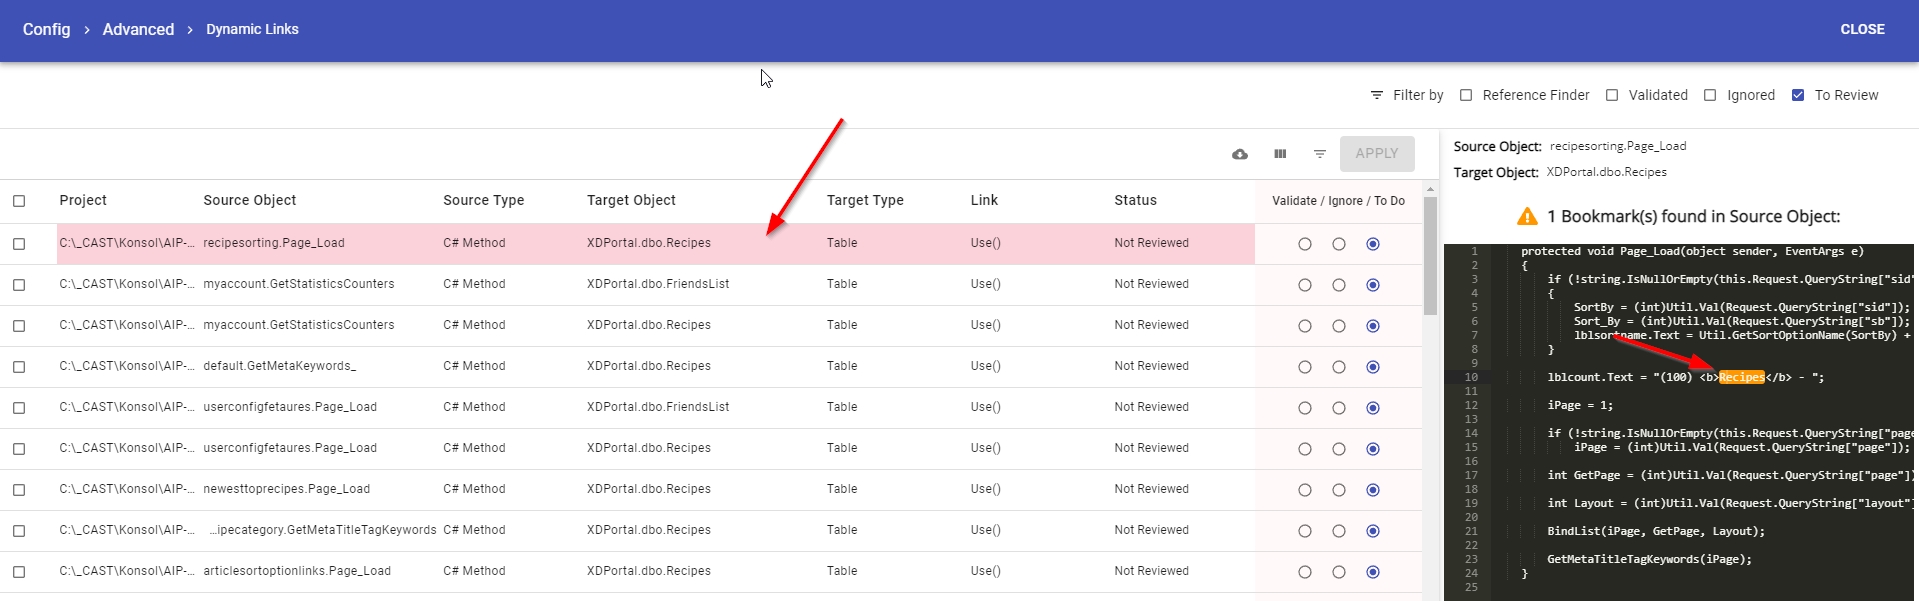The height and width of the screenshot is (601, 1919).
Task: Uncheck the To Review filter
Action: (x=1798, y=95)
